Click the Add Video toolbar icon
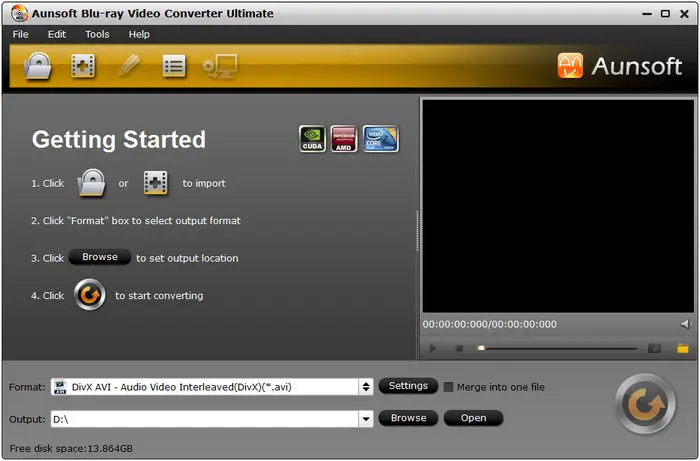This screenshot has height=461, width=700. point(83,66)
